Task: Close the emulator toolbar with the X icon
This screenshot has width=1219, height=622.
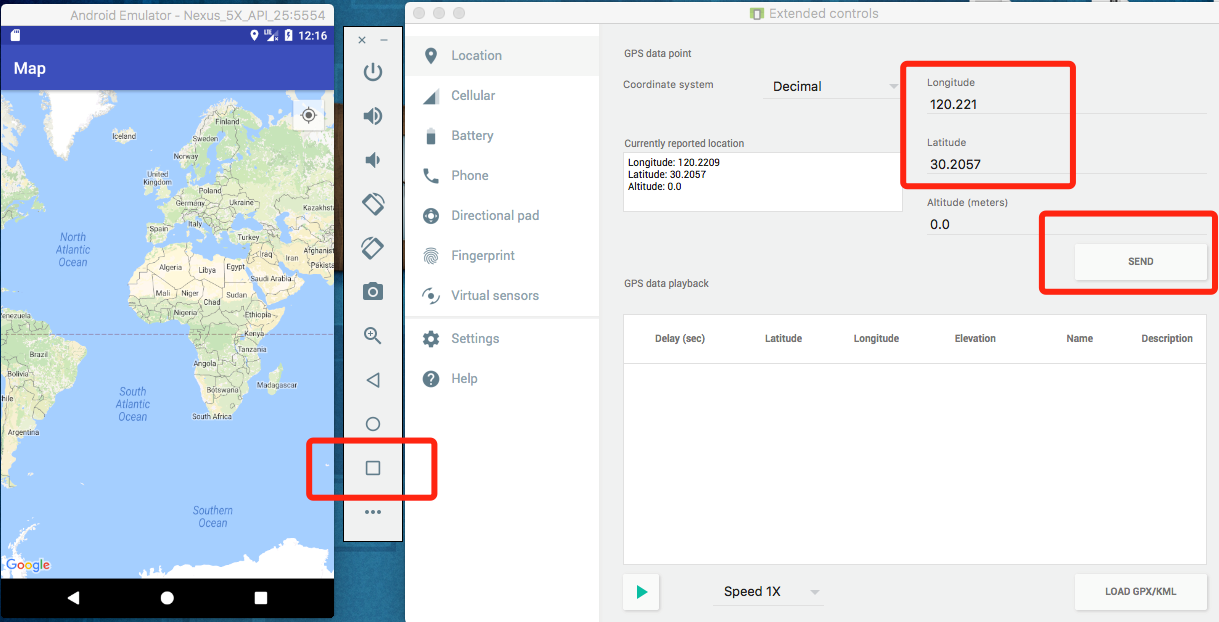Action: [x=362, y=40]
